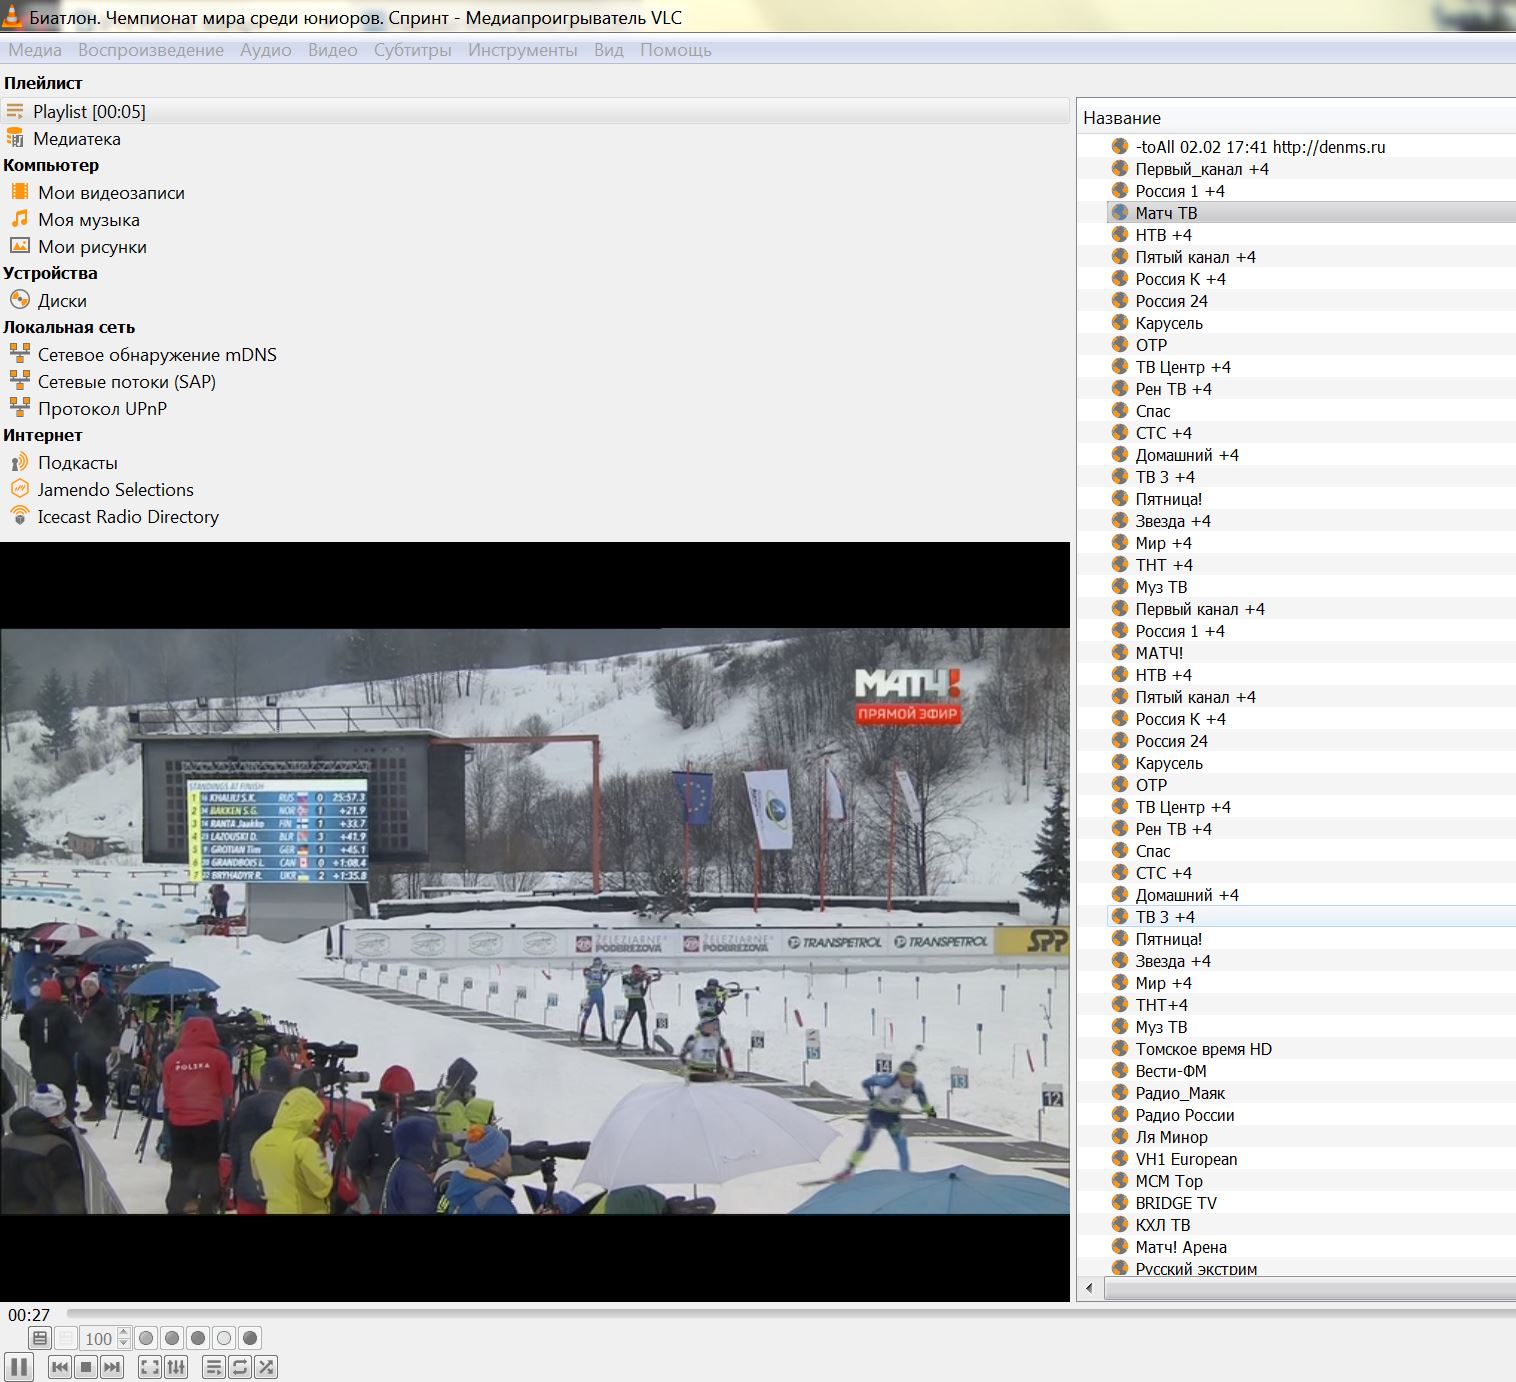Open extended settings equalizer icon

tap(176, 1367)
